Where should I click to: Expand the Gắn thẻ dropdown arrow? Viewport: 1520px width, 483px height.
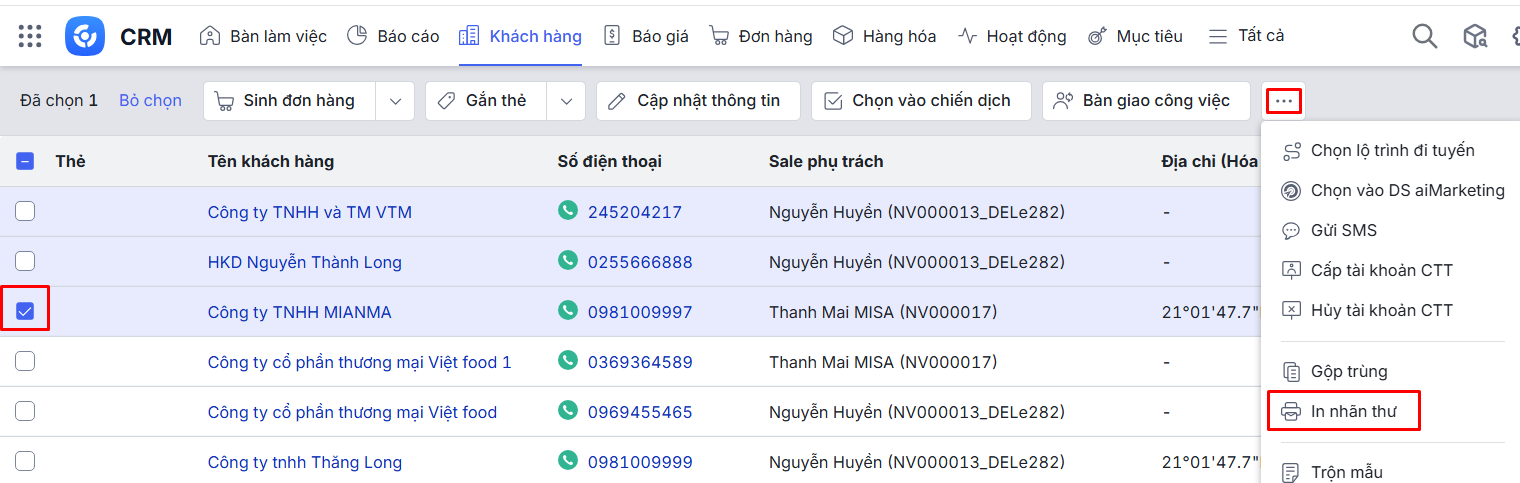coord(566,101)
